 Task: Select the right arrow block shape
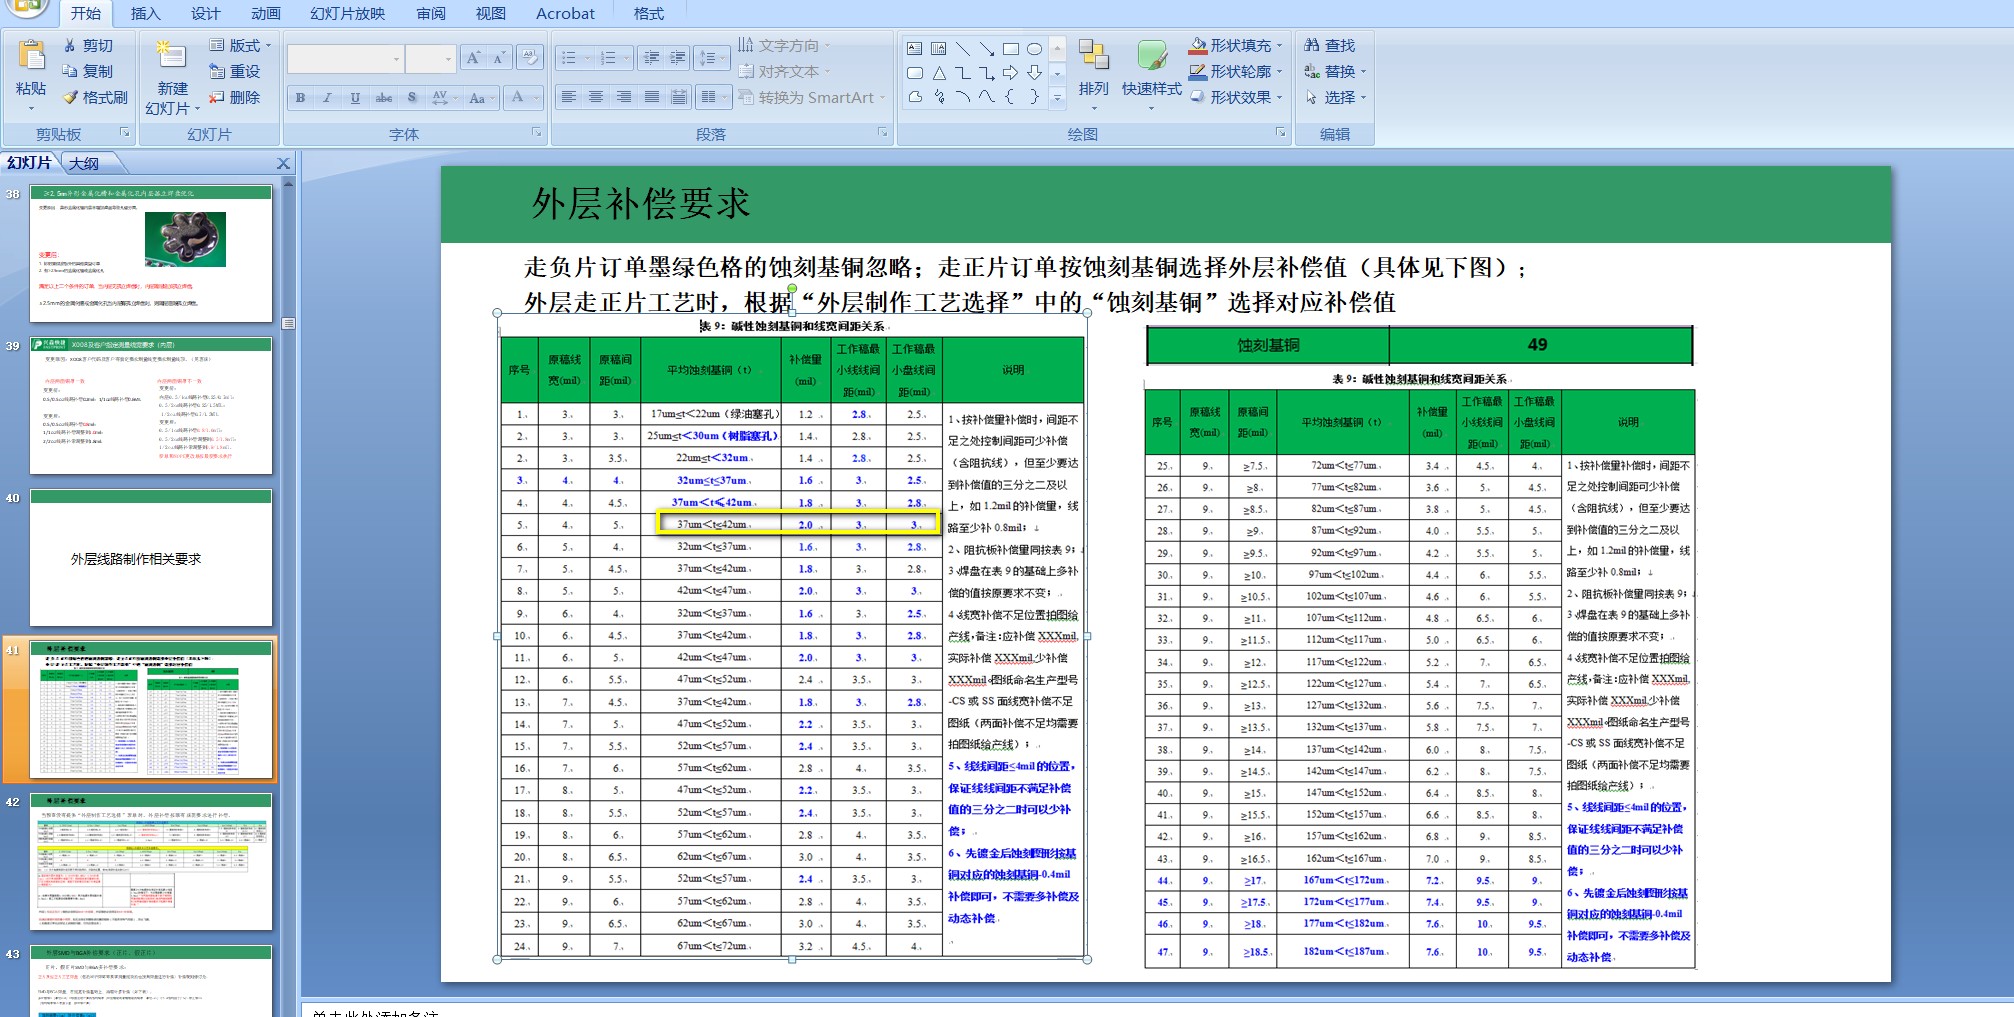coord(1010,73)
